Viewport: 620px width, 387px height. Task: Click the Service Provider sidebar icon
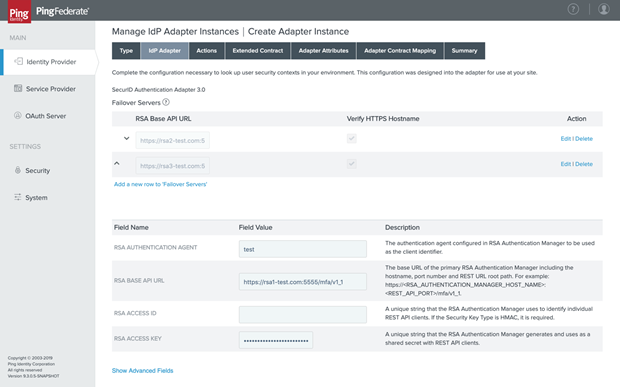coord(18,88)
